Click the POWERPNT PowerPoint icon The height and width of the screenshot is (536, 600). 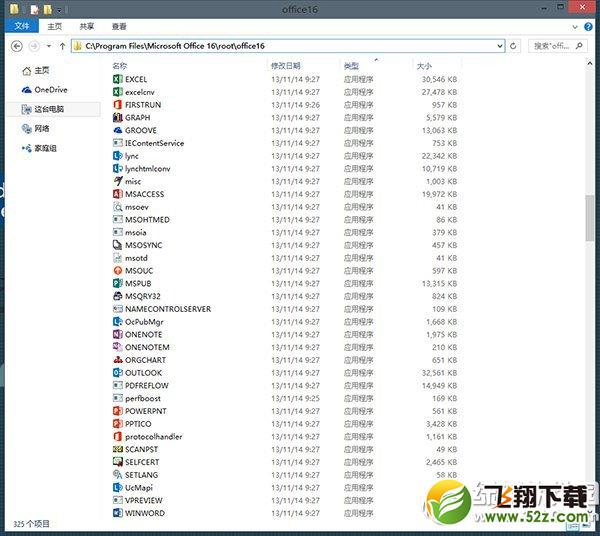click(118, 411)
